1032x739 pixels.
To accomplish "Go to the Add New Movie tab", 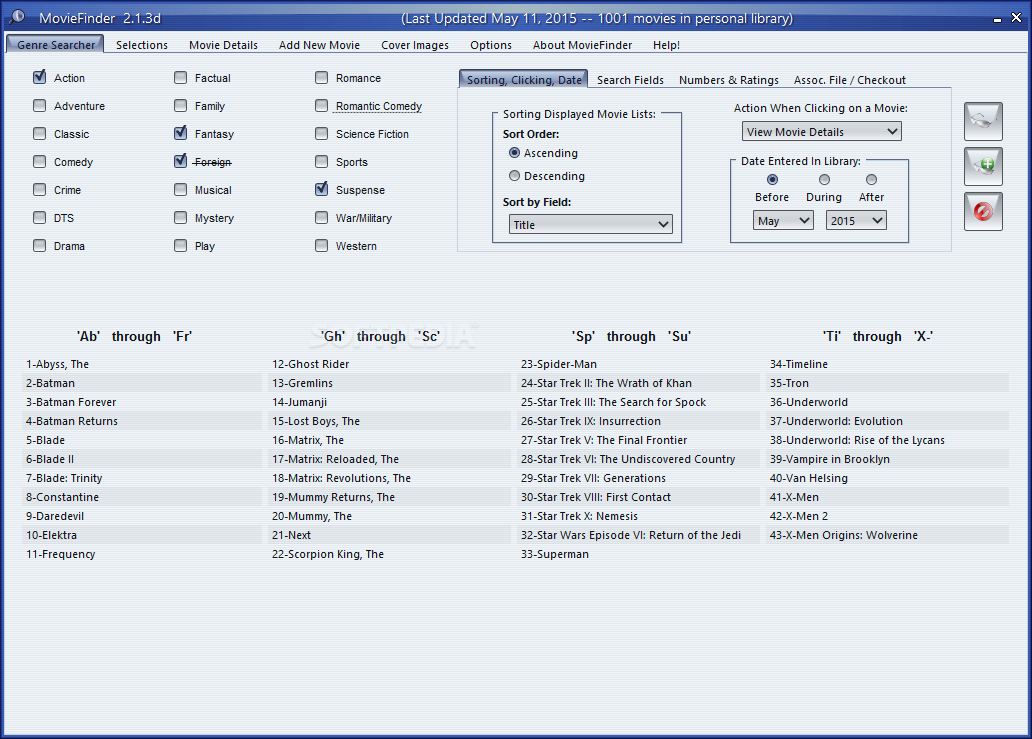I will (x=319, y=45).
